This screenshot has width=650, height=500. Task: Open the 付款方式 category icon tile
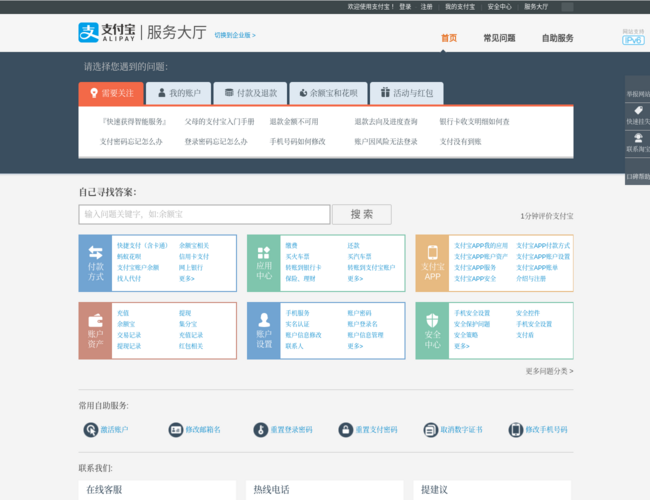click(95, 263)
